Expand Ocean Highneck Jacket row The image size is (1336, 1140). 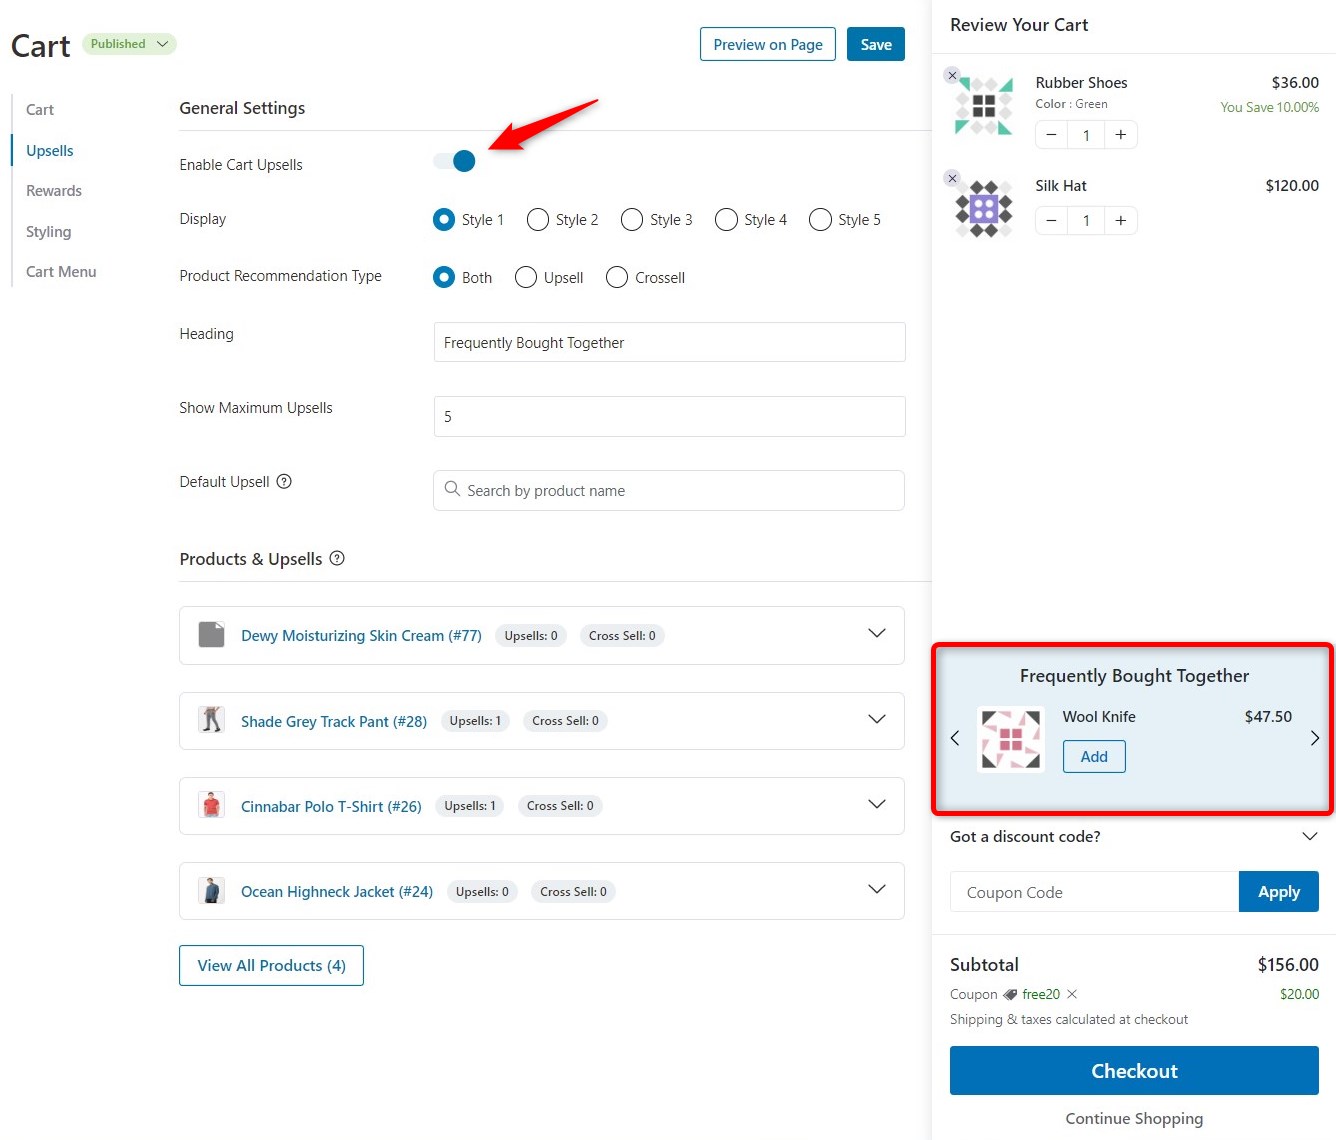877,889
